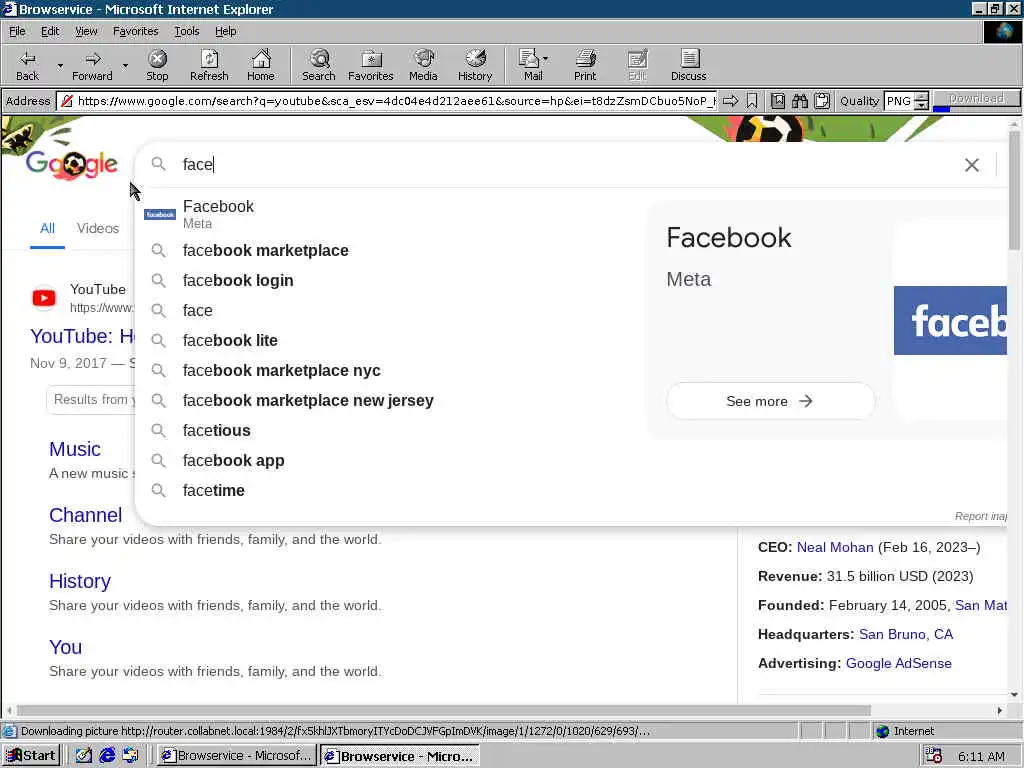The image size is (1024, 768).
Task: Clear the Google search box with X
Action: [972, 165]
